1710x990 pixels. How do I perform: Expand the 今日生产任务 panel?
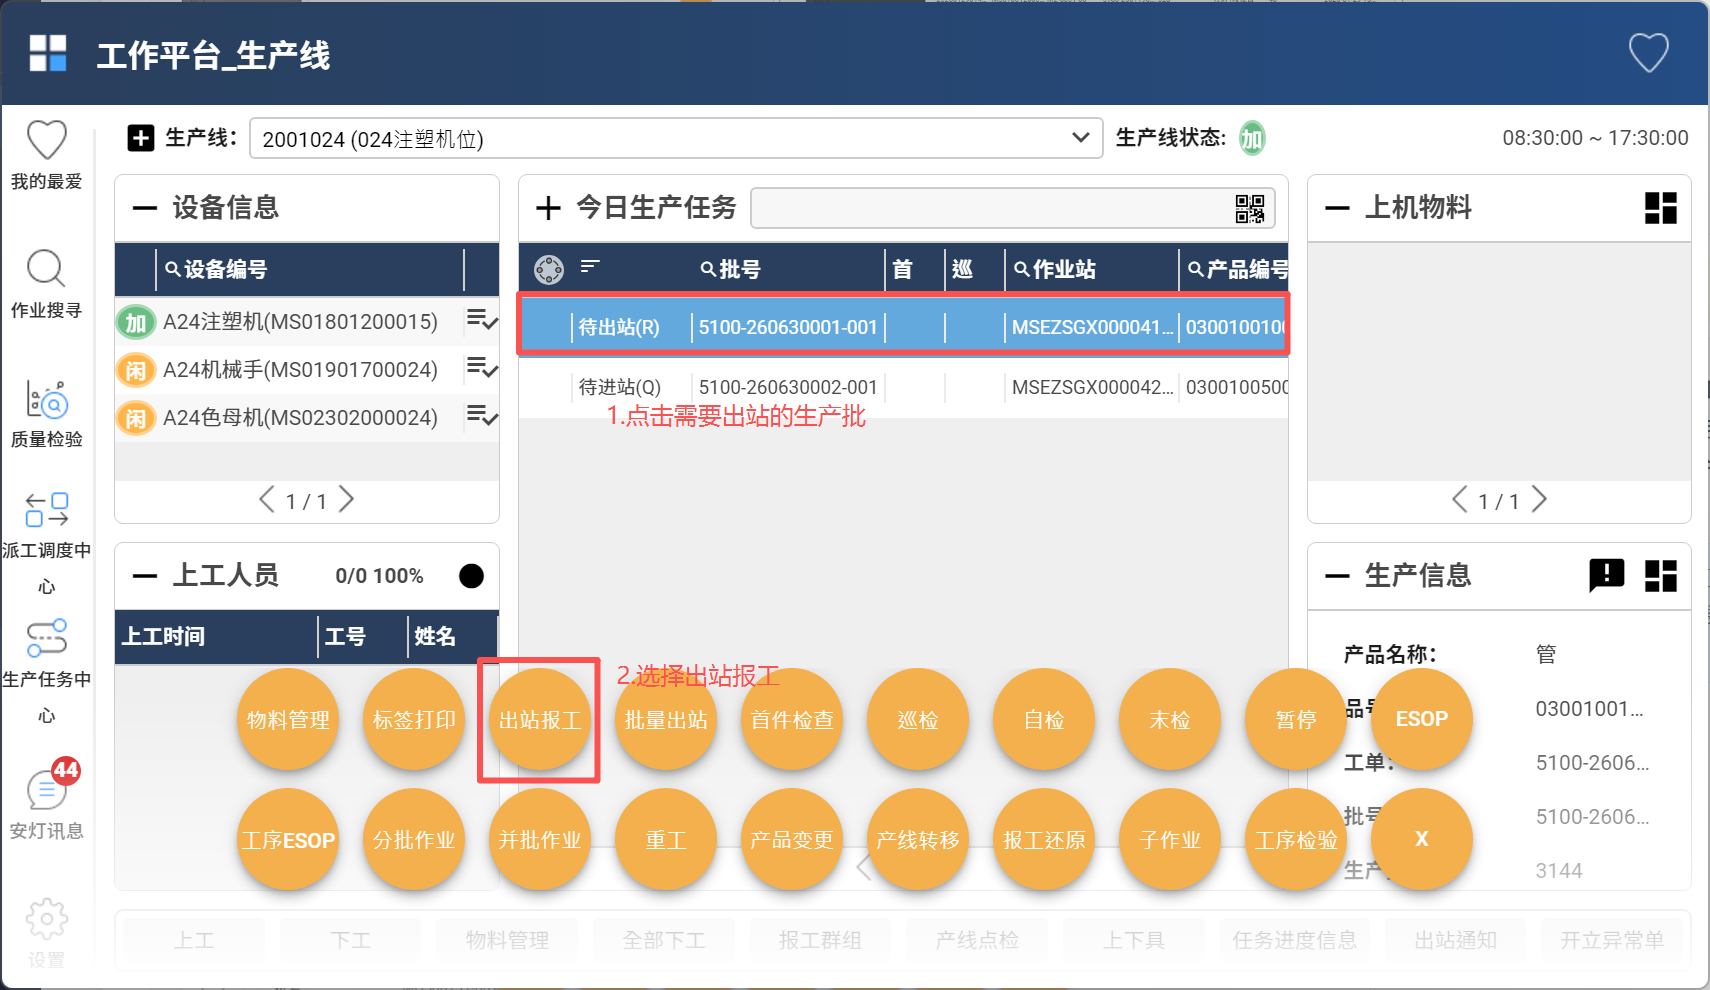(x=548, y=208)
